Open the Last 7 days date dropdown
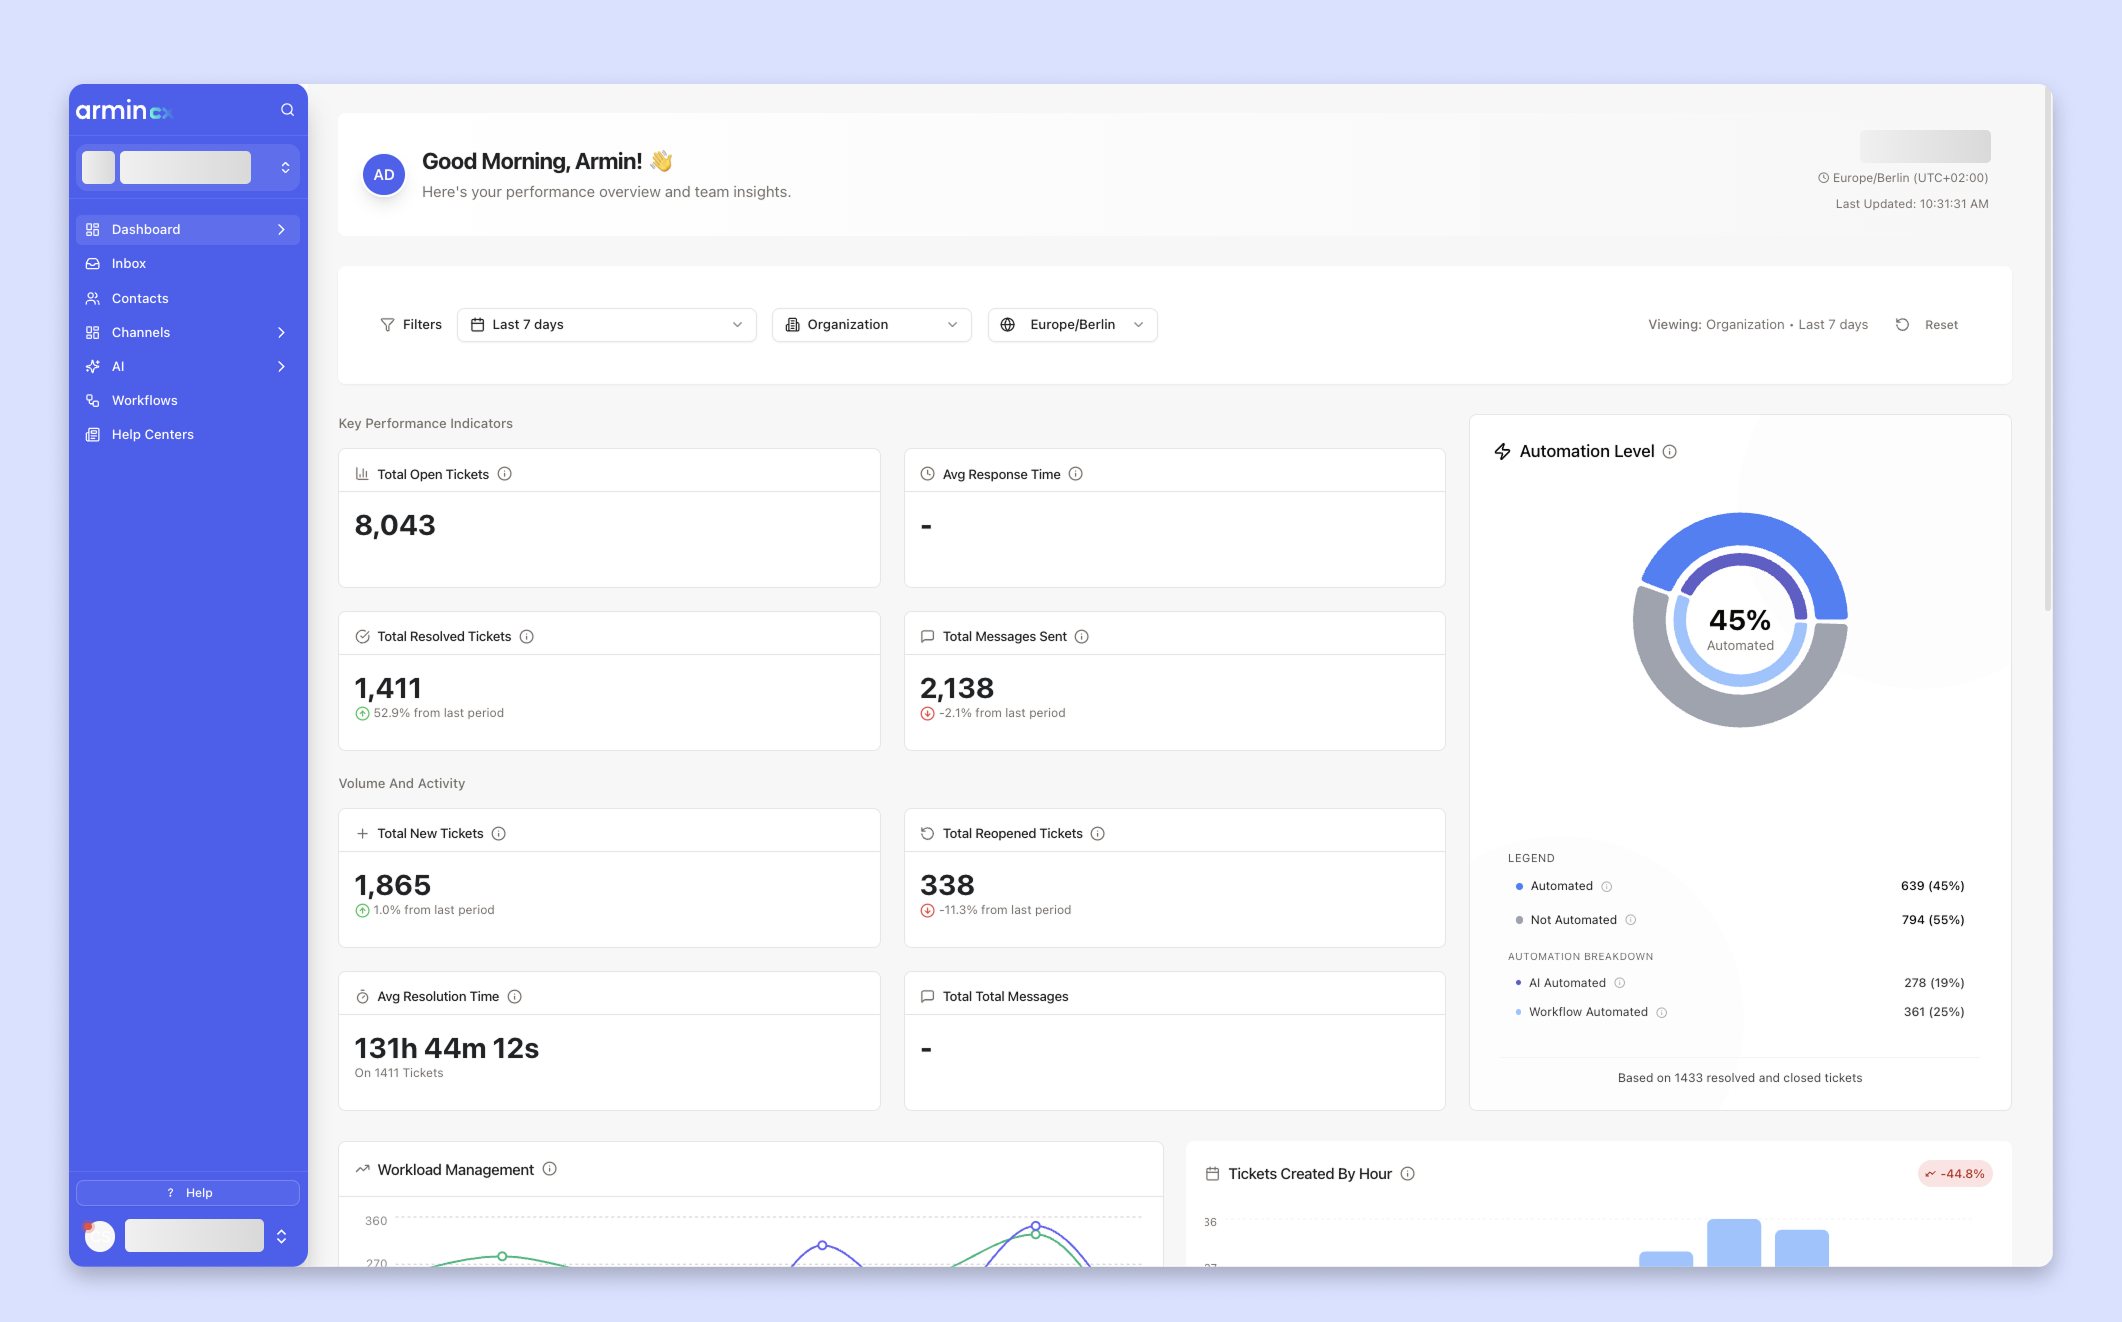The image size is (2122, 1322). (606, 325)
